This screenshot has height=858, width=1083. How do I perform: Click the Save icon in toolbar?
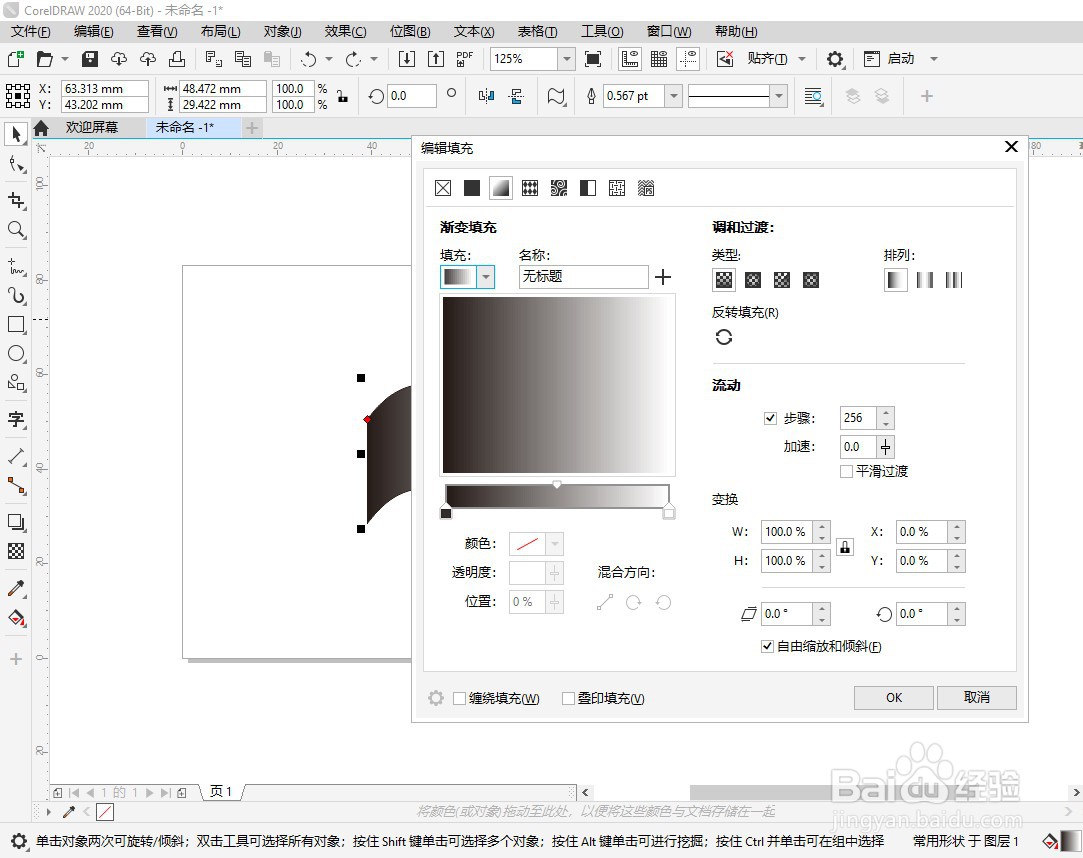click(x=90, y=59)
